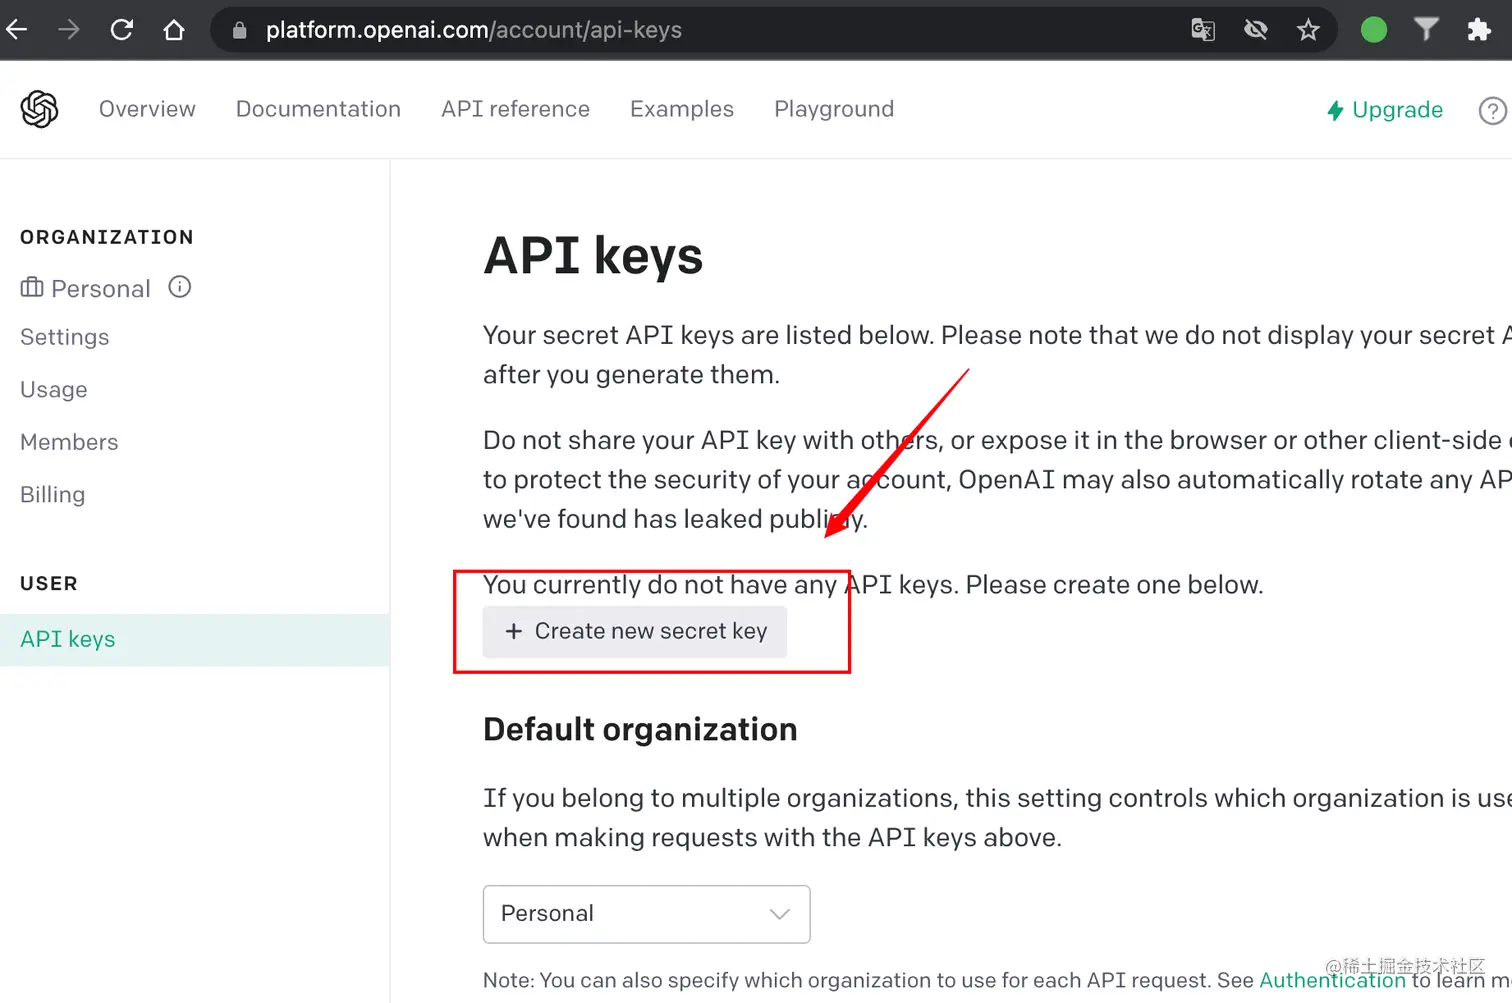Click the ORGANIZATION sidebar section label
The width and height of the screenshot is (1512, 1003).
[107, 237]
